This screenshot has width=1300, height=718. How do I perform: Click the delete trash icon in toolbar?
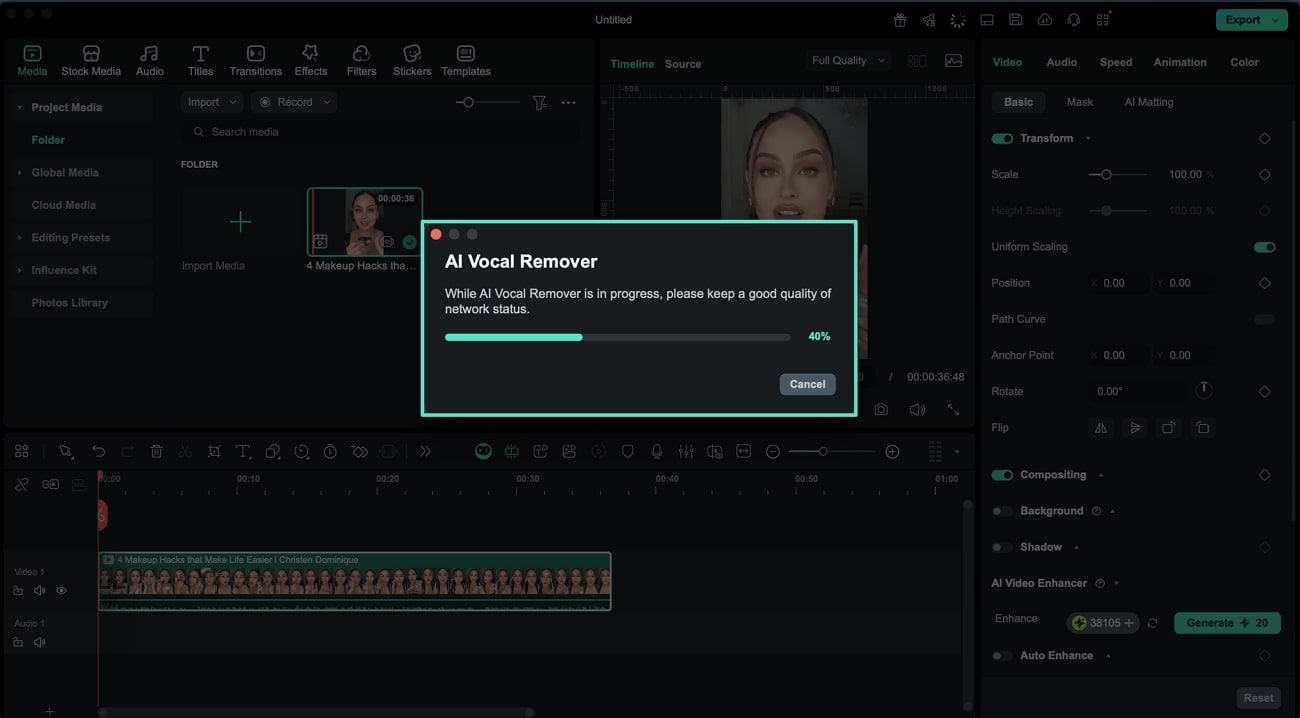coord(156,452)
